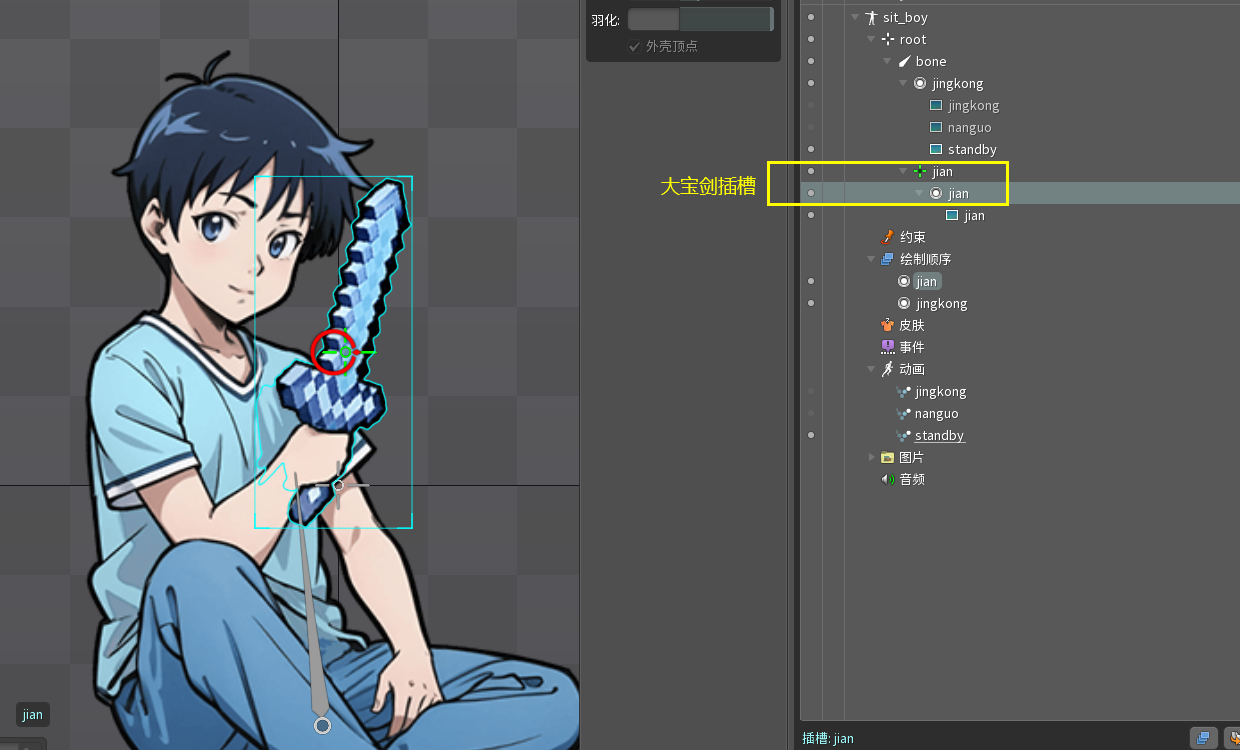Select the 皮肤 skins icon
This screenshot has width=1240, height=750.
887,325
